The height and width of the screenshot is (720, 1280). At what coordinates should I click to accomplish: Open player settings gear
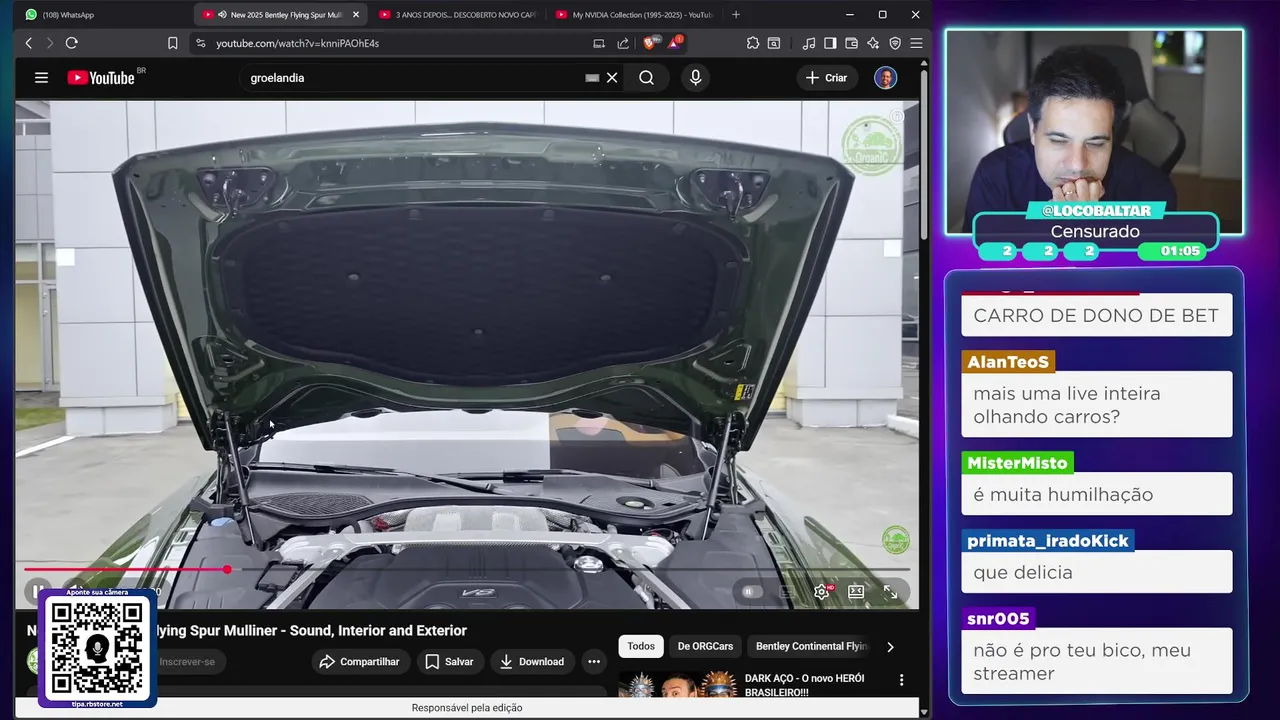click(822, 592)
